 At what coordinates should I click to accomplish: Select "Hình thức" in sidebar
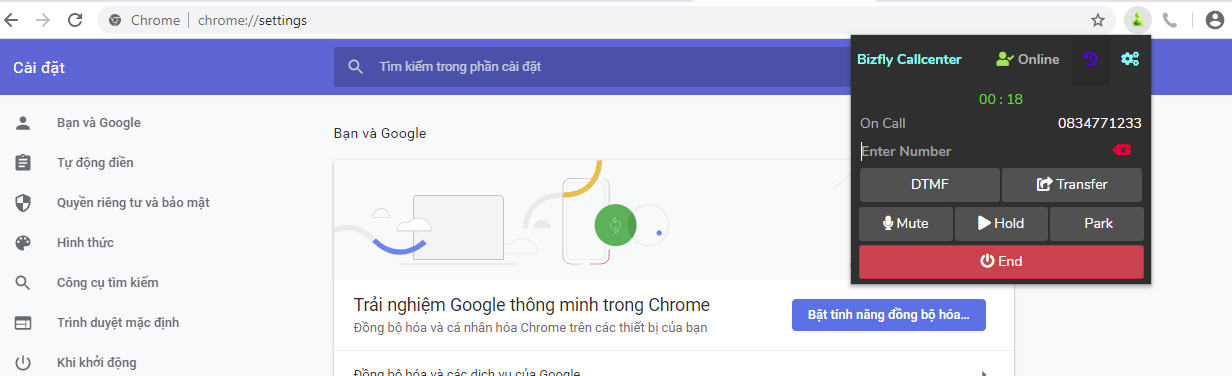[85, 242]
